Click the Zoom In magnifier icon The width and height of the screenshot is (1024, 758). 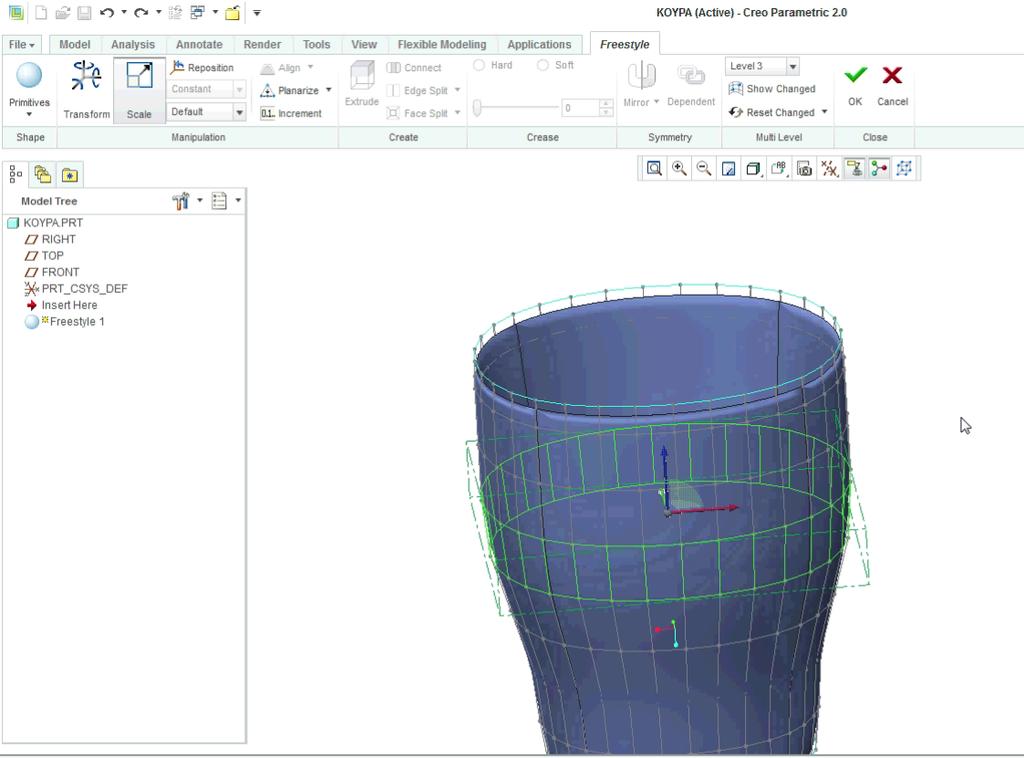[x=679, y=168]
